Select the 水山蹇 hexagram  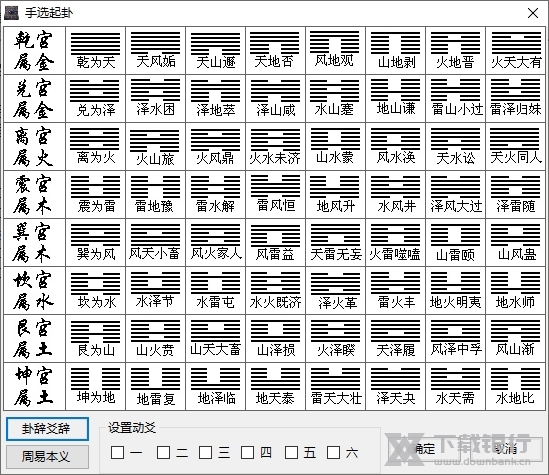click(335, 99)
